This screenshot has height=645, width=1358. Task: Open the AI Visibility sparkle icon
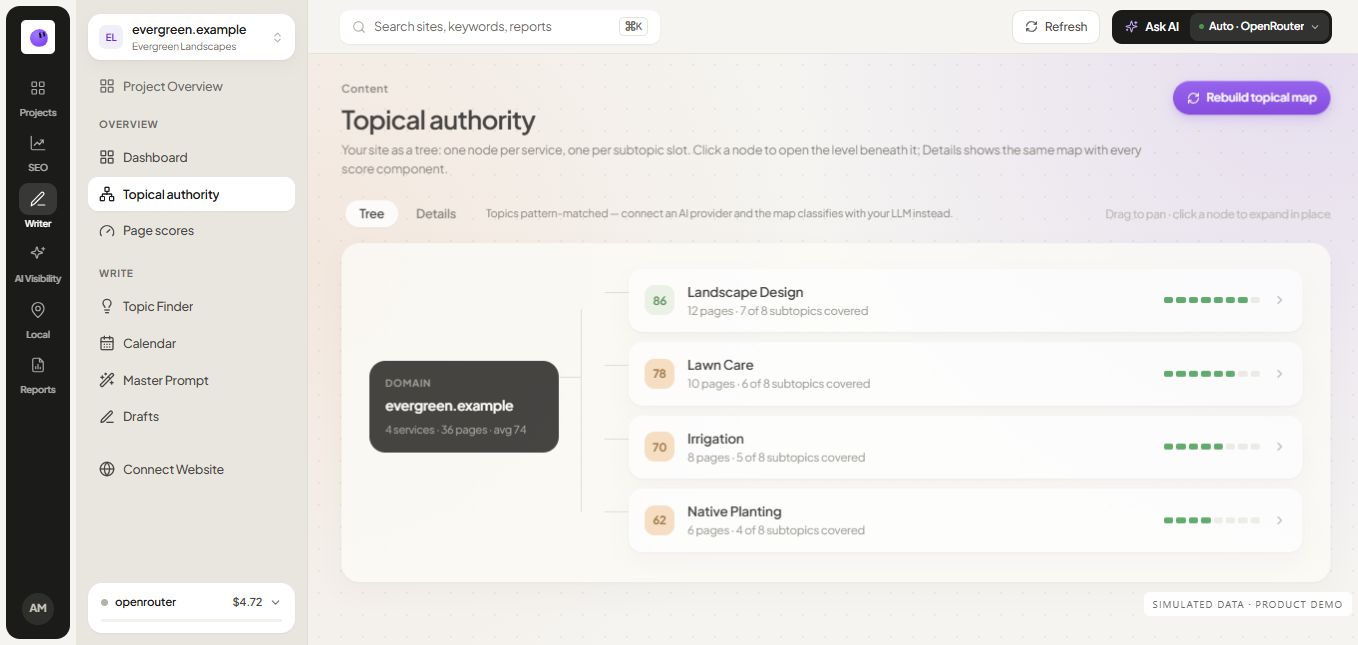click(x=38, y=253)
